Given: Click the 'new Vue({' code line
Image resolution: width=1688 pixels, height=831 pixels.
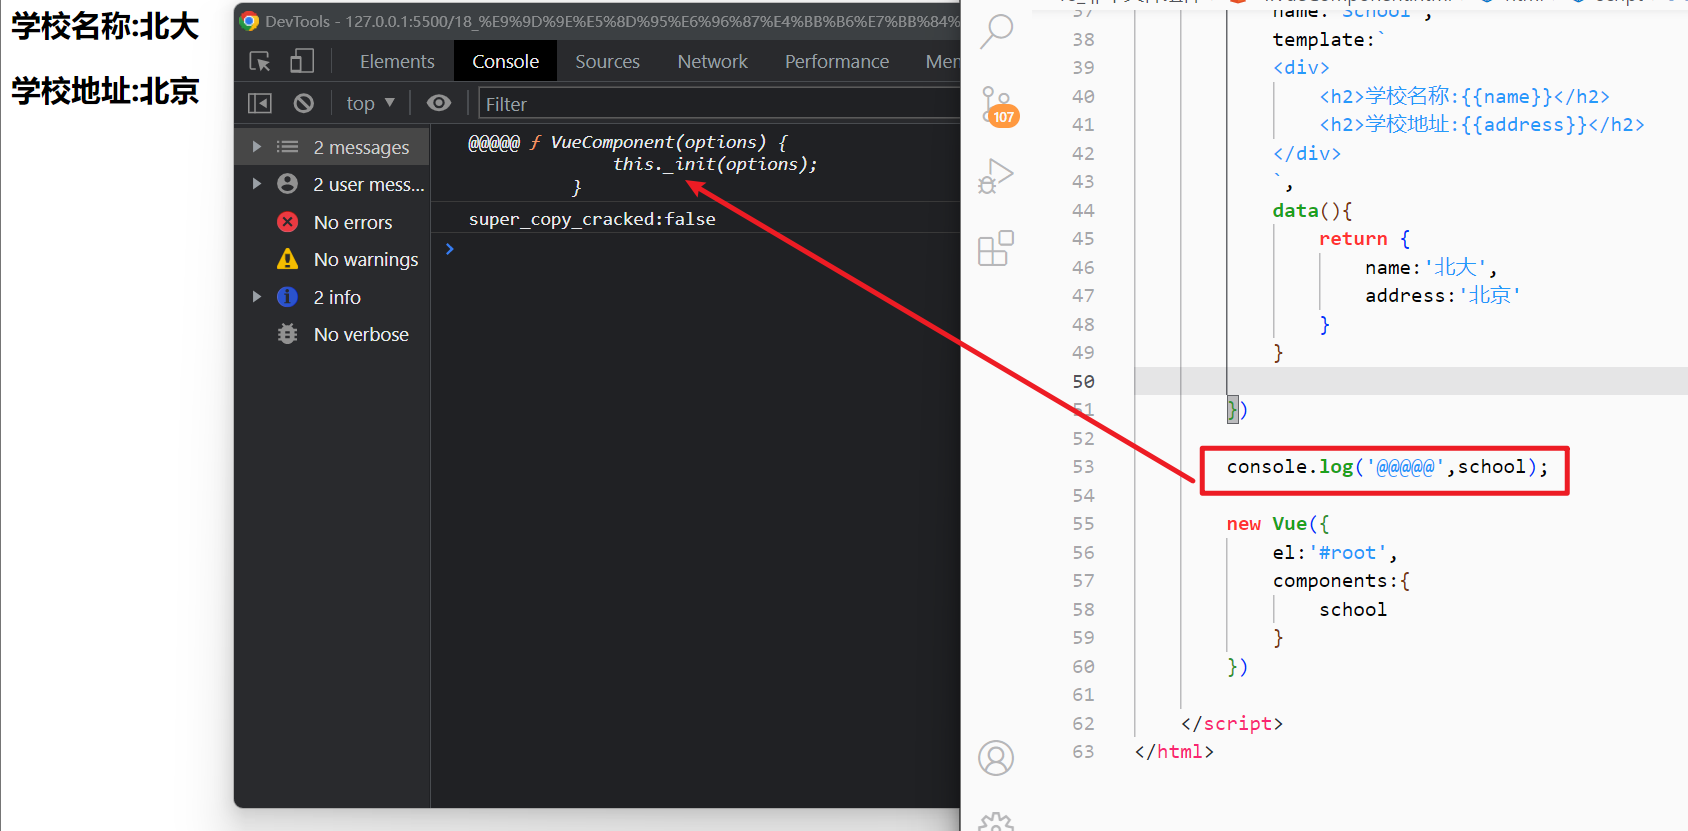Looking at the screenshot, I should tap(1278, 524).
